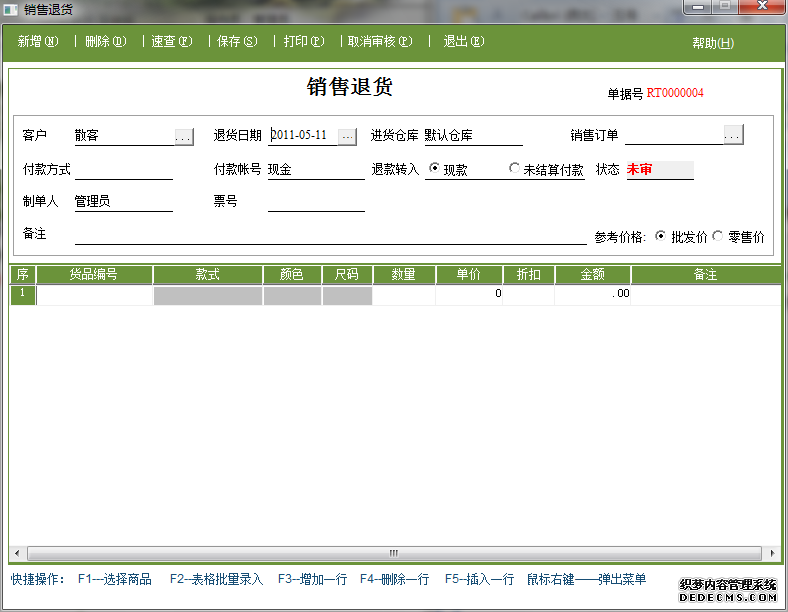Click the 票号 ticket number field

click(x=316, y=202)
